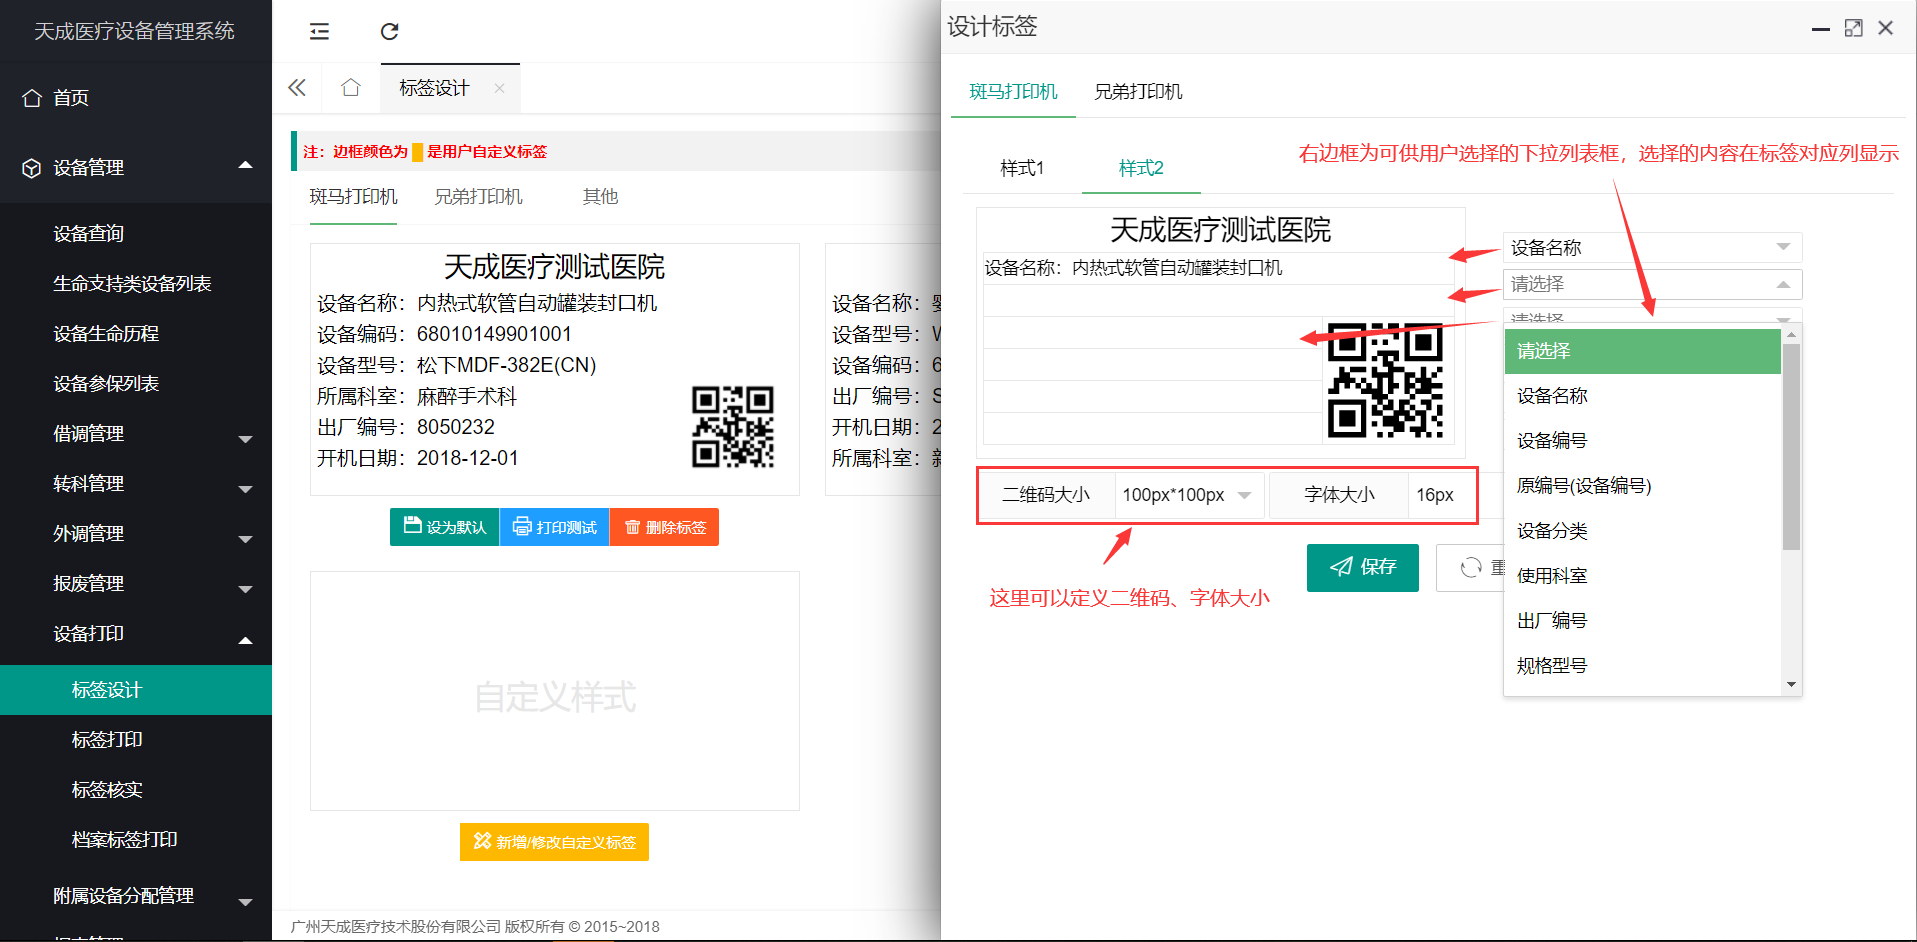Maximize the 设计标签 dialog
The height and width of the screenshot is (942, 1917).
coord(1853,28)
